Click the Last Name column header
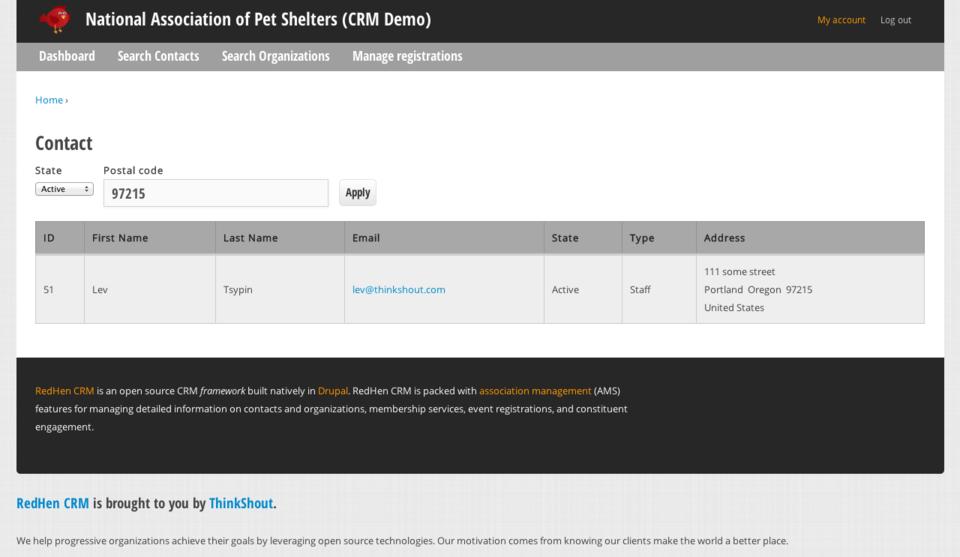The height and width of the screenshot is (557, 960). click(x=250, y=238)
